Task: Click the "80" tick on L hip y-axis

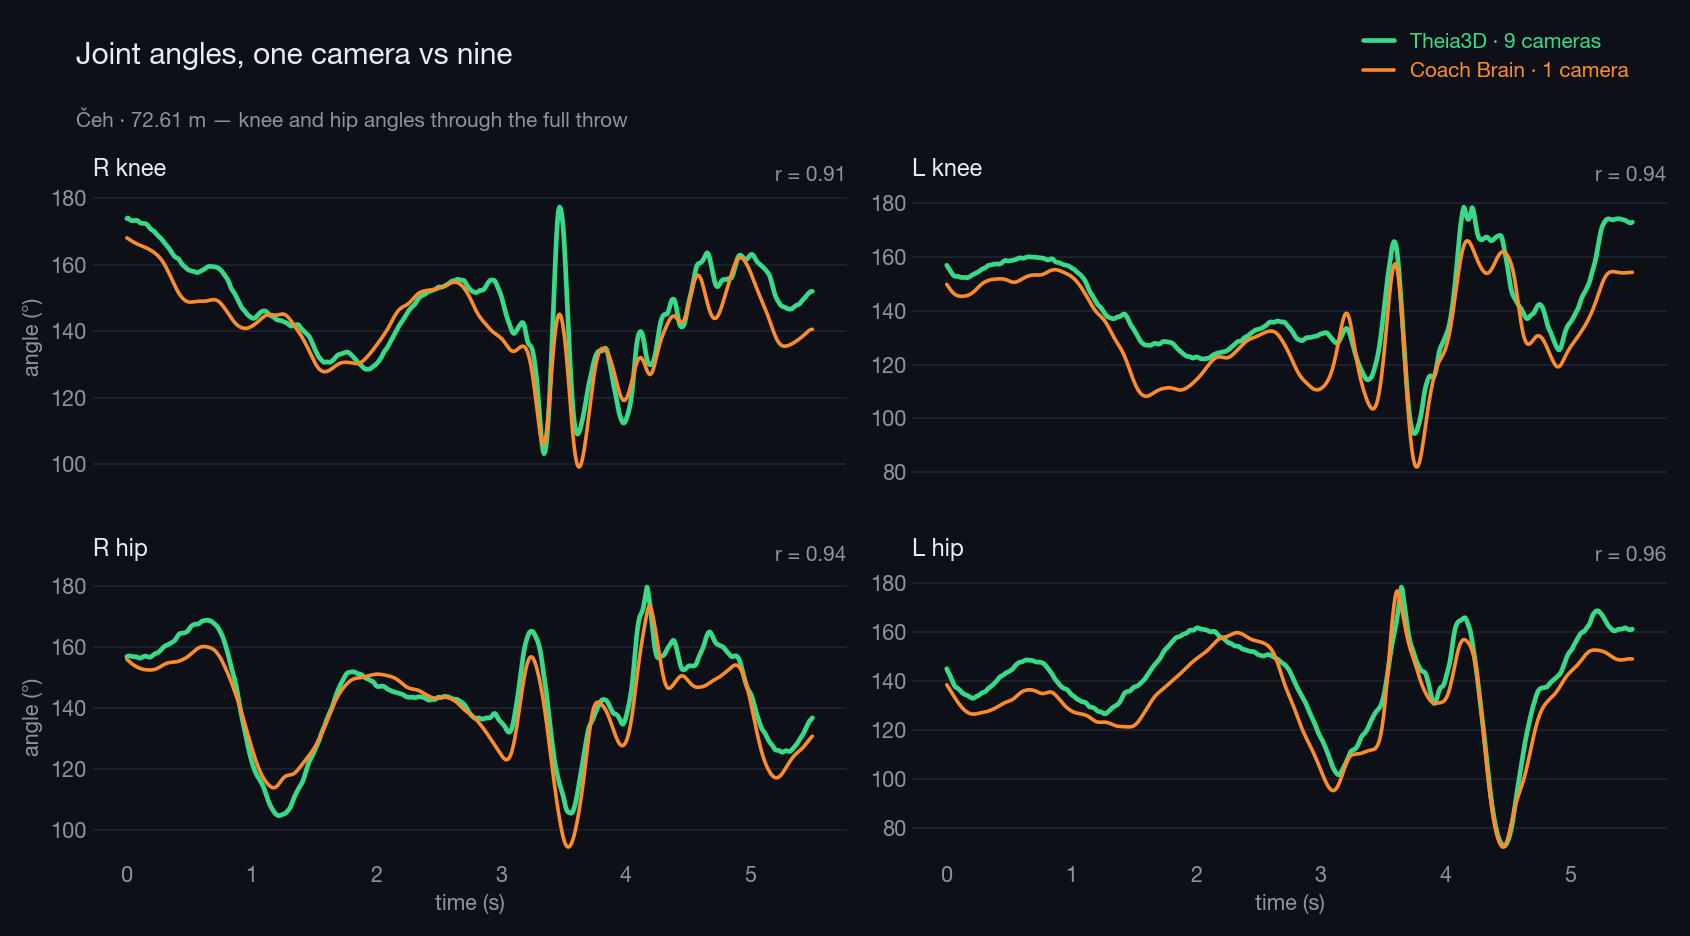Action: tap(894, 828)
